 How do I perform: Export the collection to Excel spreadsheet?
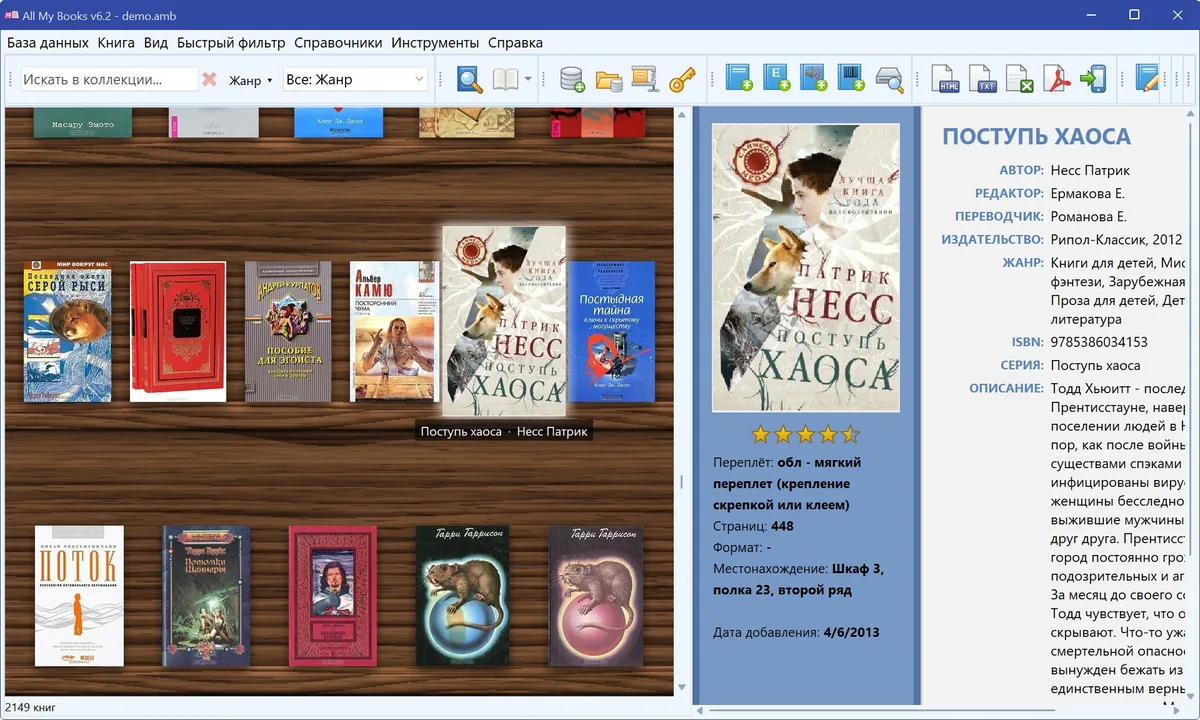click(x=1019, y=80)
